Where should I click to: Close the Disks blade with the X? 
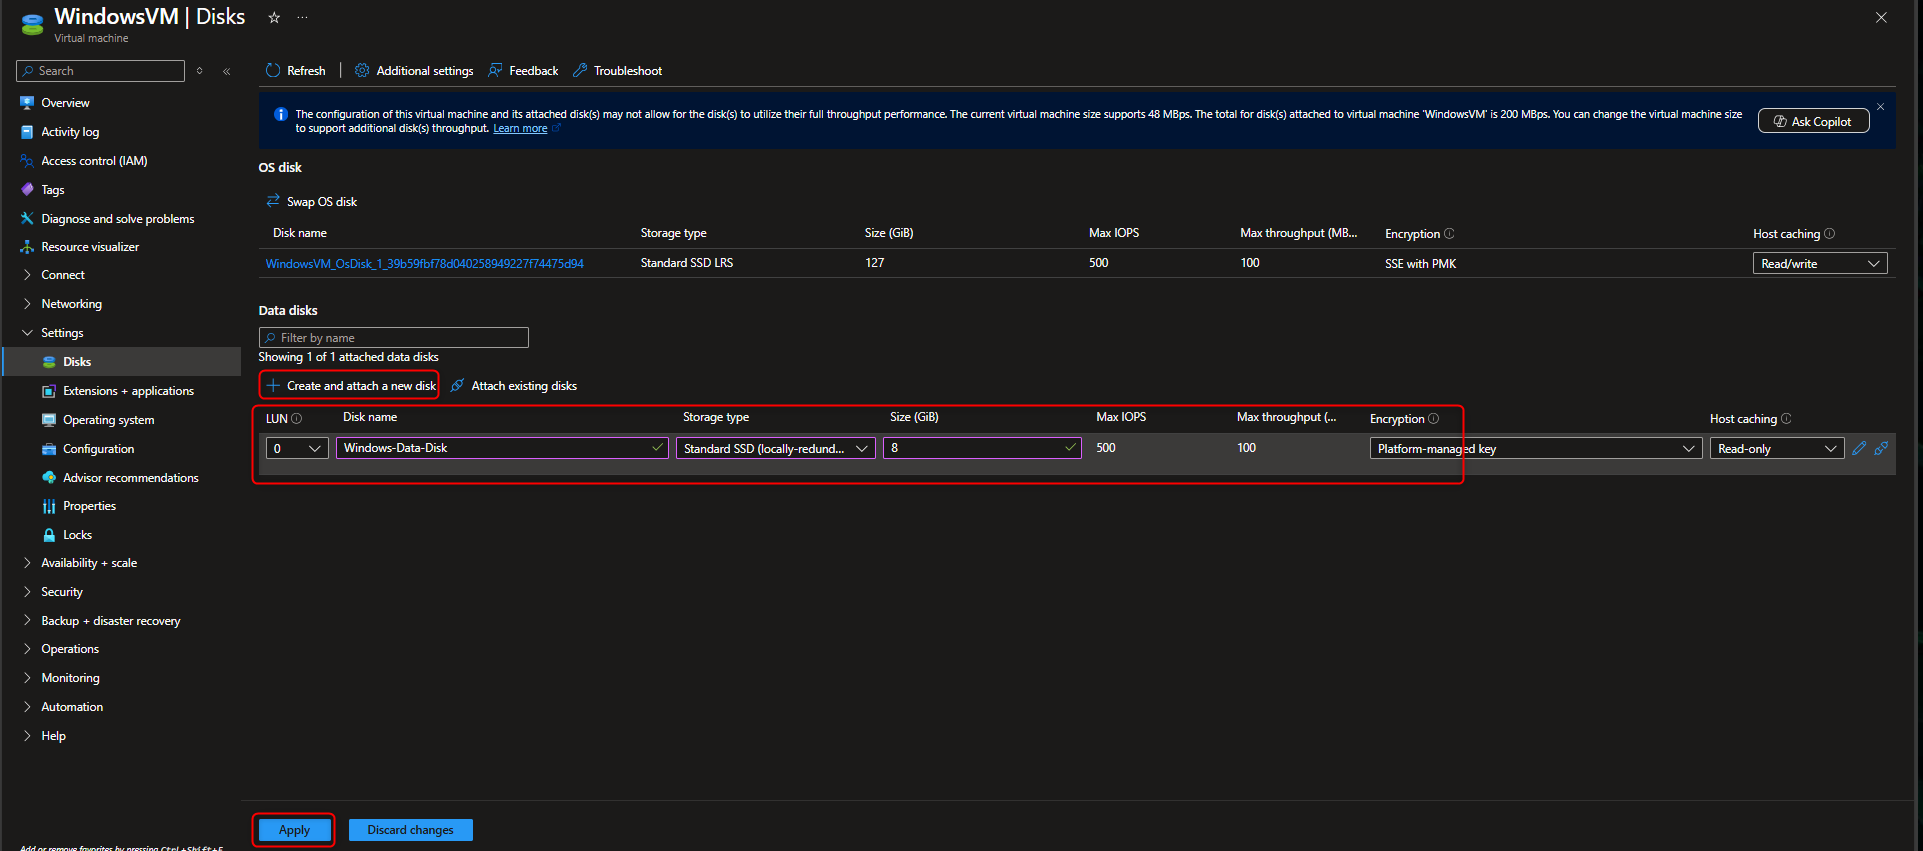(1881, 17)
